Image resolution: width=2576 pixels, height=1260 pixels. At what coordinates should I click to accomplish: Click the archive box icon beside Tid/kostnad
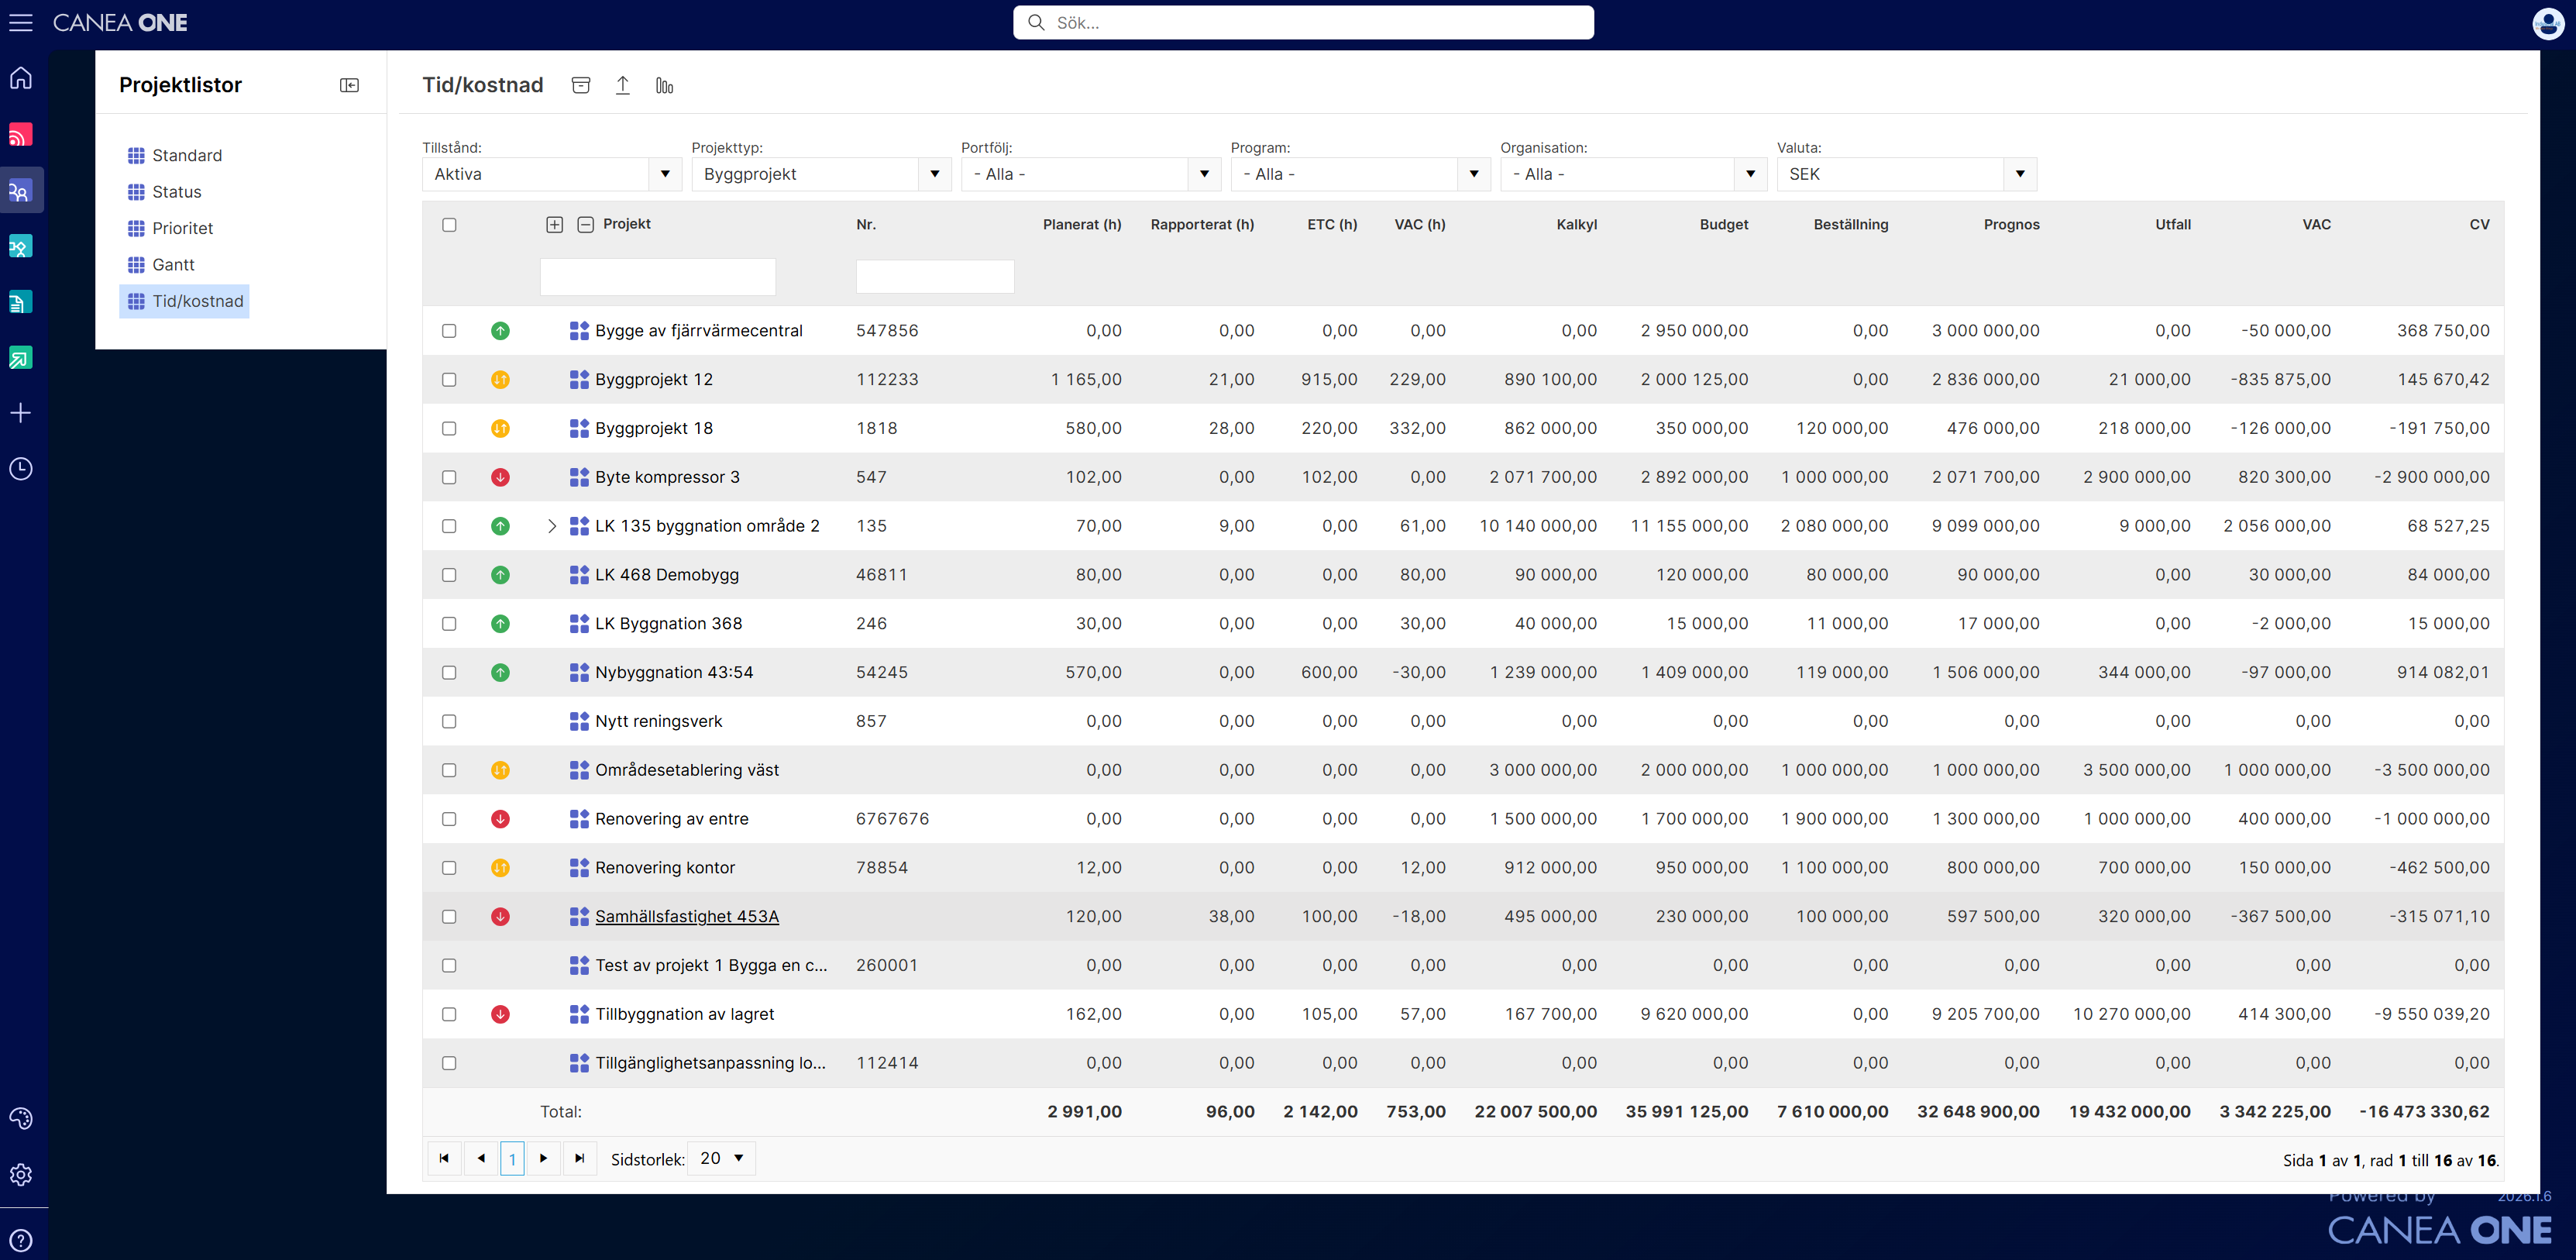581,85
